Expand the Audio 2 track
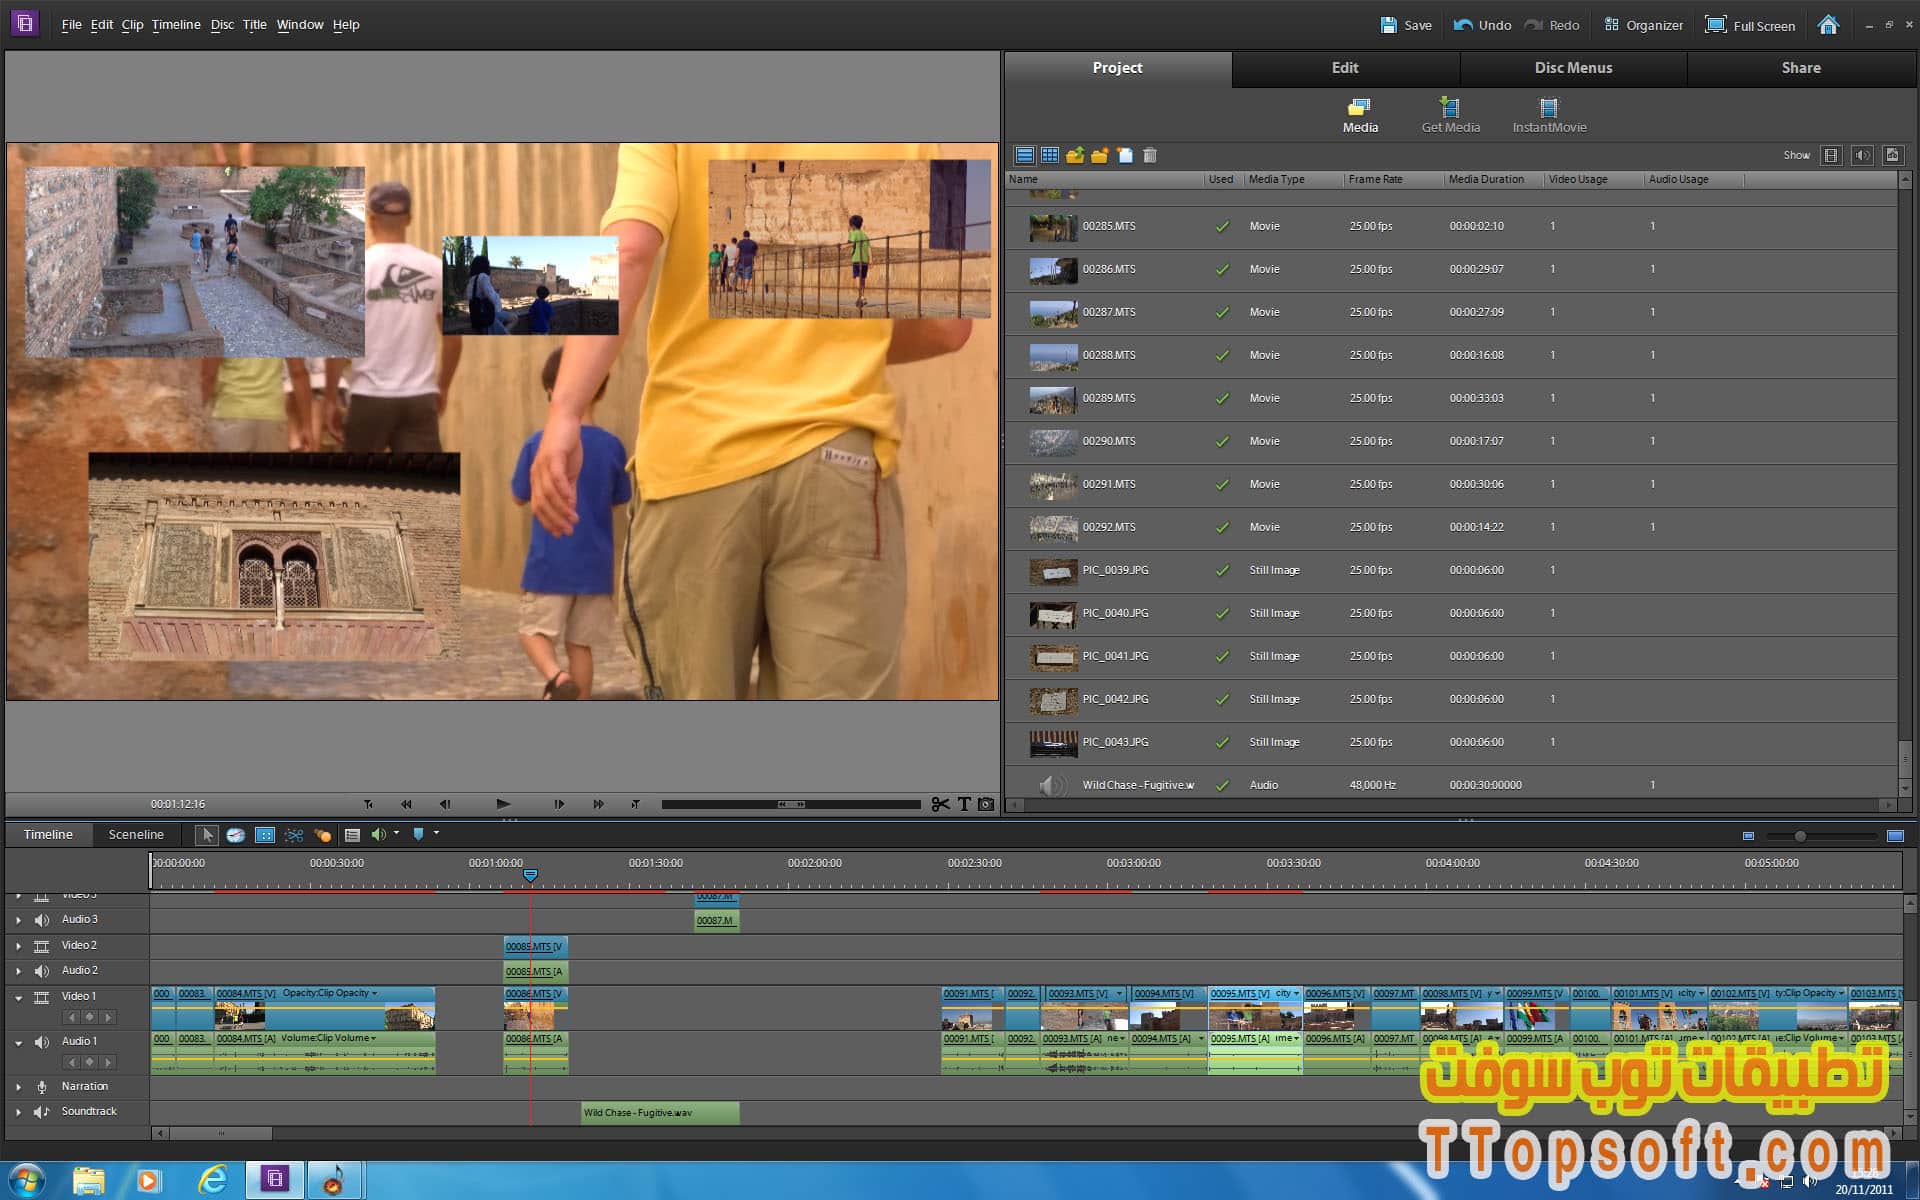Image resolution: width=1920 pixels, height=1200 pixels. [x=18, y=971]
